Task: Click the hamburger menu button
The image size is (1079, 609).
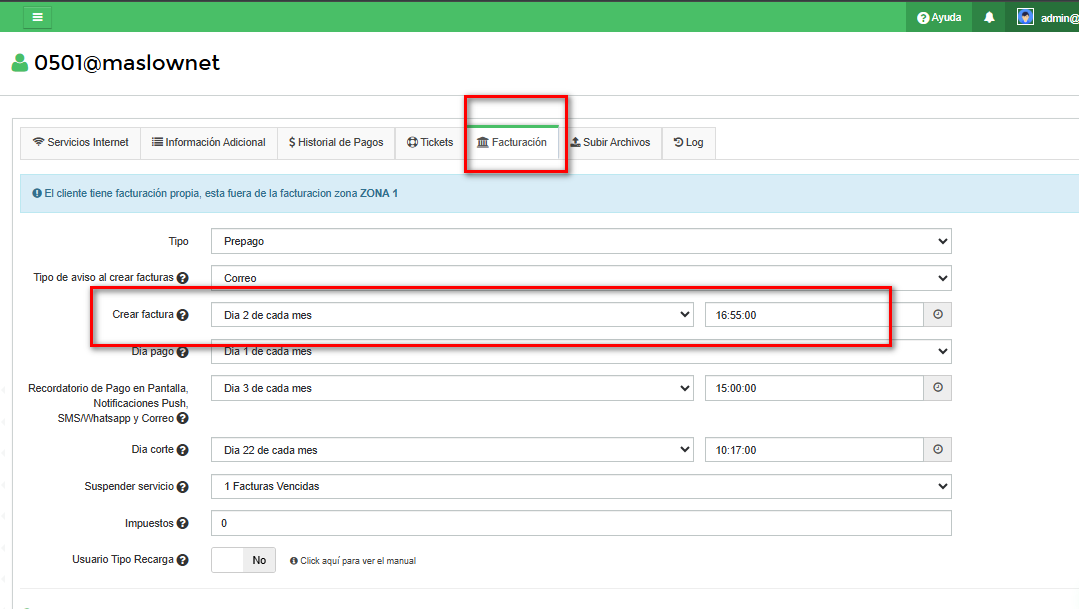Action: tap(37, 17)
